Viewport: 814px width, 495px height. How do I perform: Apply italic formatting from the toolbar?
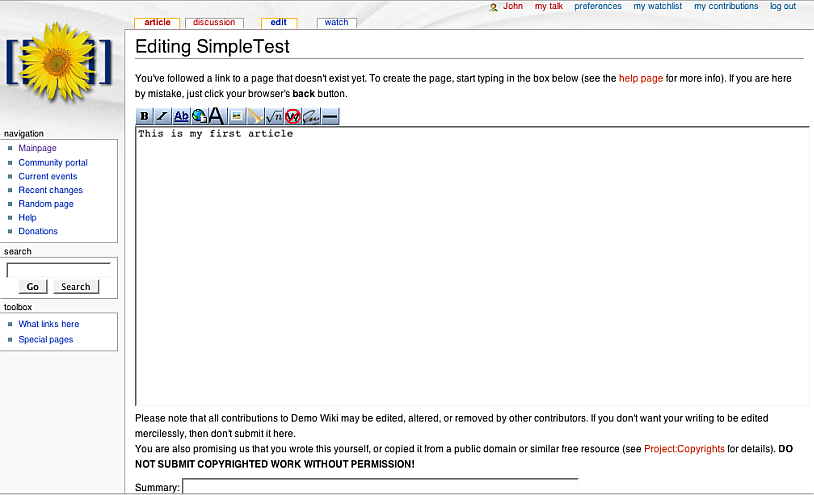point(162,116)
